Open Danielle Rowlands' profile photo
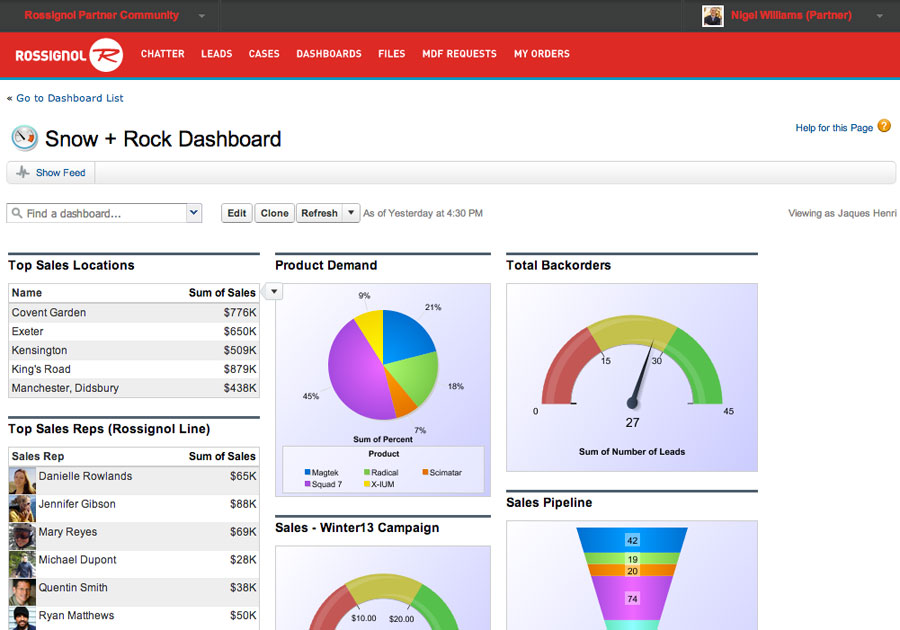The height and width of the screenshot is (630, 900). [x=22, y=481]
